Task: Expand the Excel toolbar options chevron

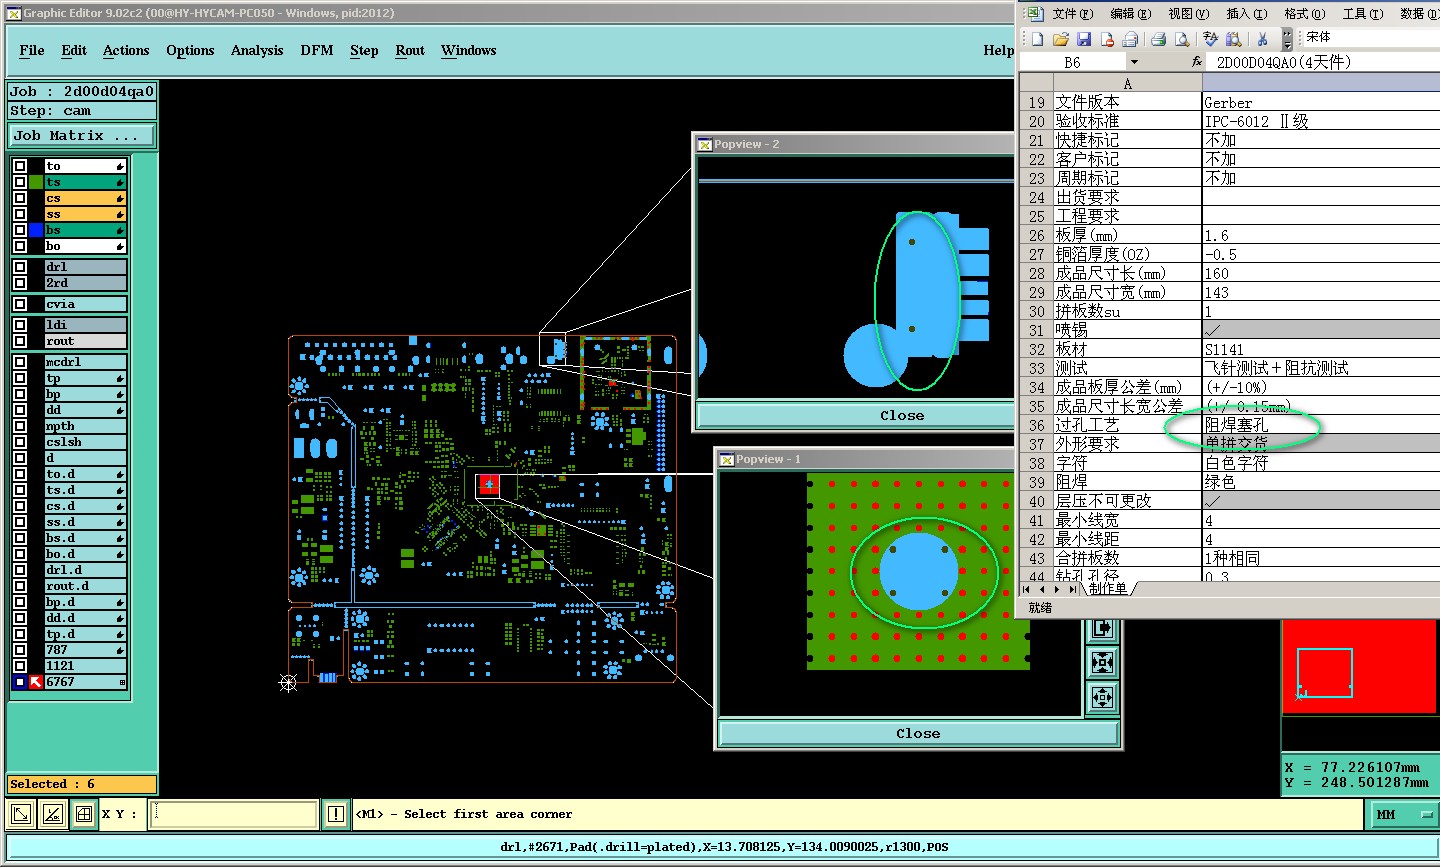Action: (x=1287, y=39)
